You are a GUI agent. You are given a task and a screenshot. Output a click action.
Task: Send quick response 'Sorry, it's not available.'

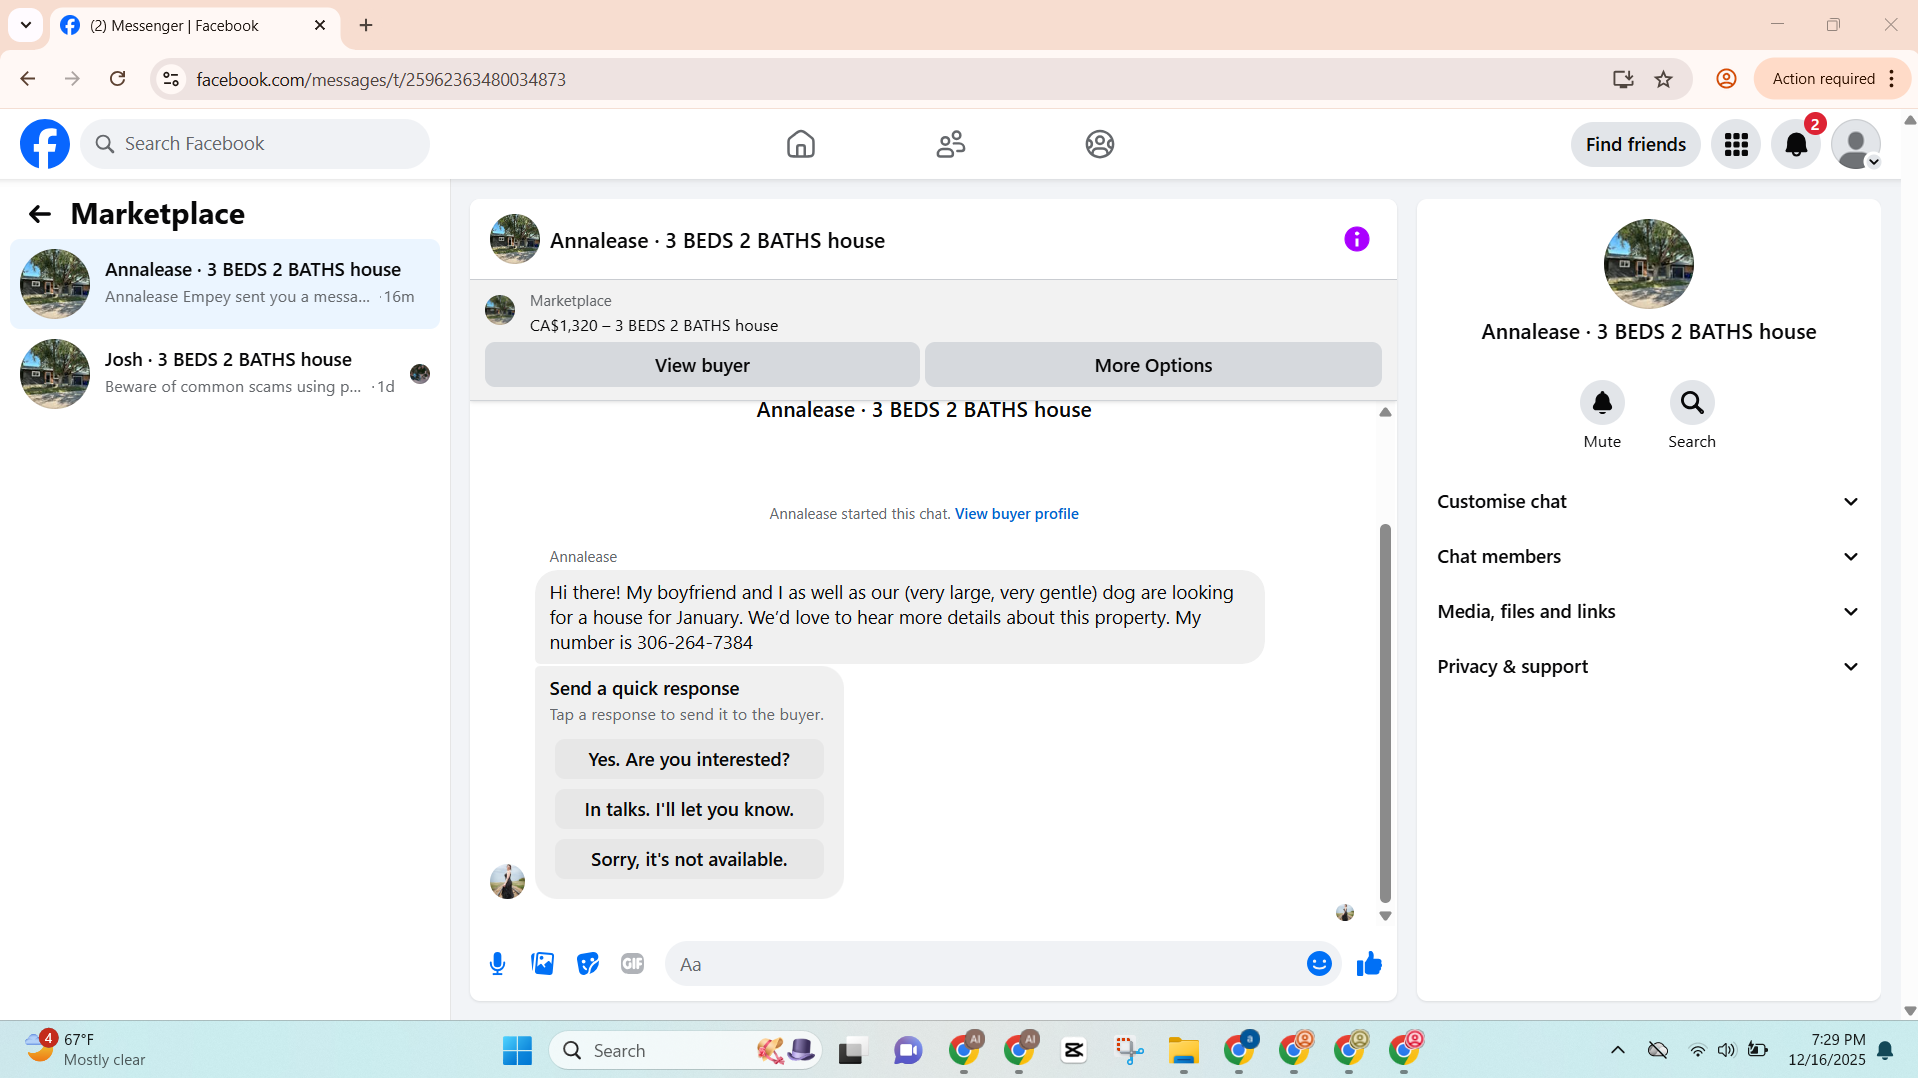click(689, 860)
